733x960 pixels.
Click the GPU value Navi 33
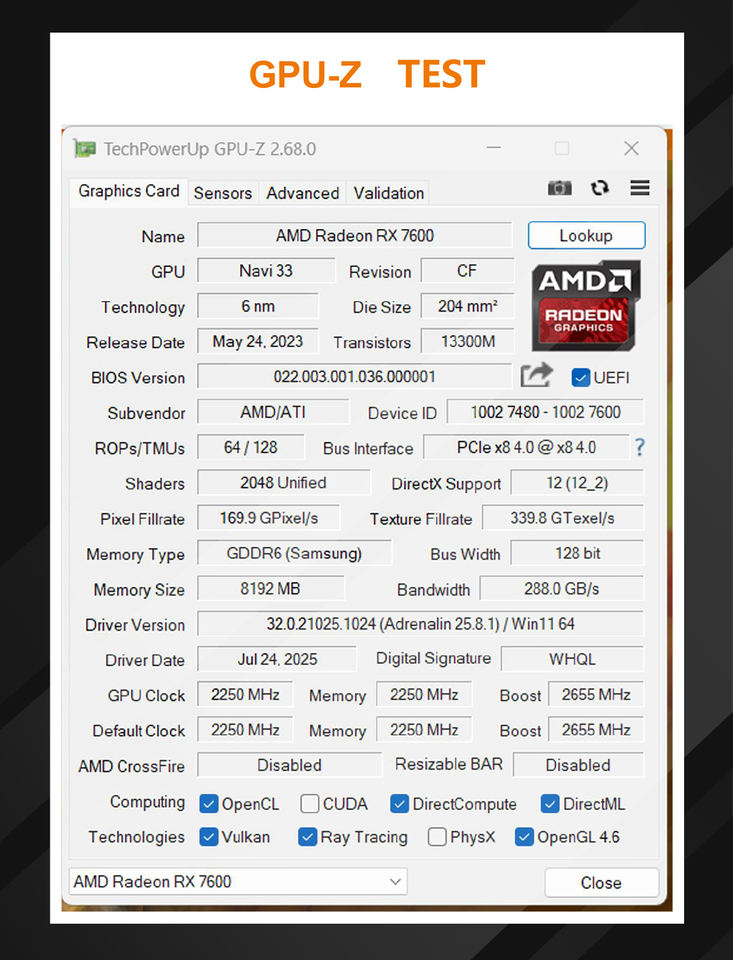coord(266,271)
